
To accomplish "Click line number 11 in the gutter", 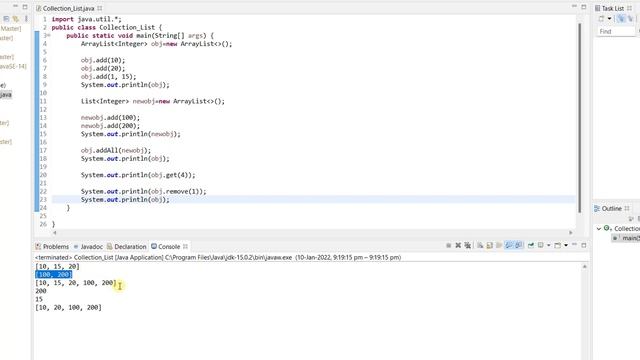I will click(43, 101).
